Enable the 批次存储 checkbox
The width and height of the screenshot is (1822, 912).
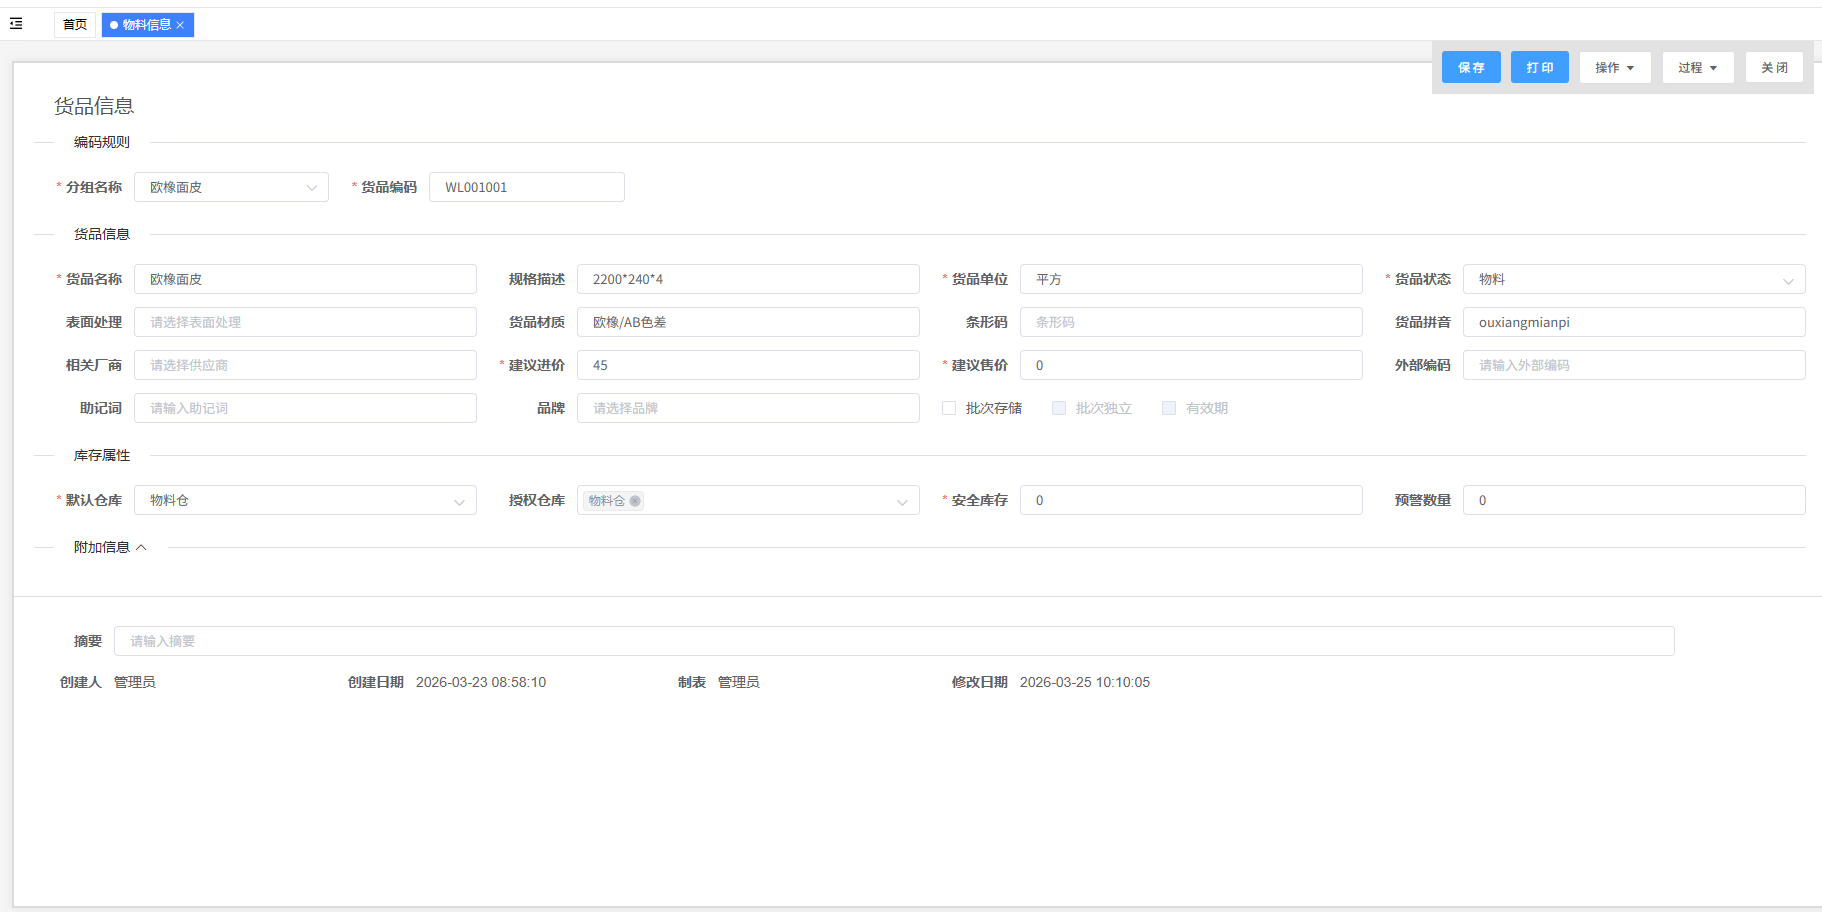(x=949, y=408)
